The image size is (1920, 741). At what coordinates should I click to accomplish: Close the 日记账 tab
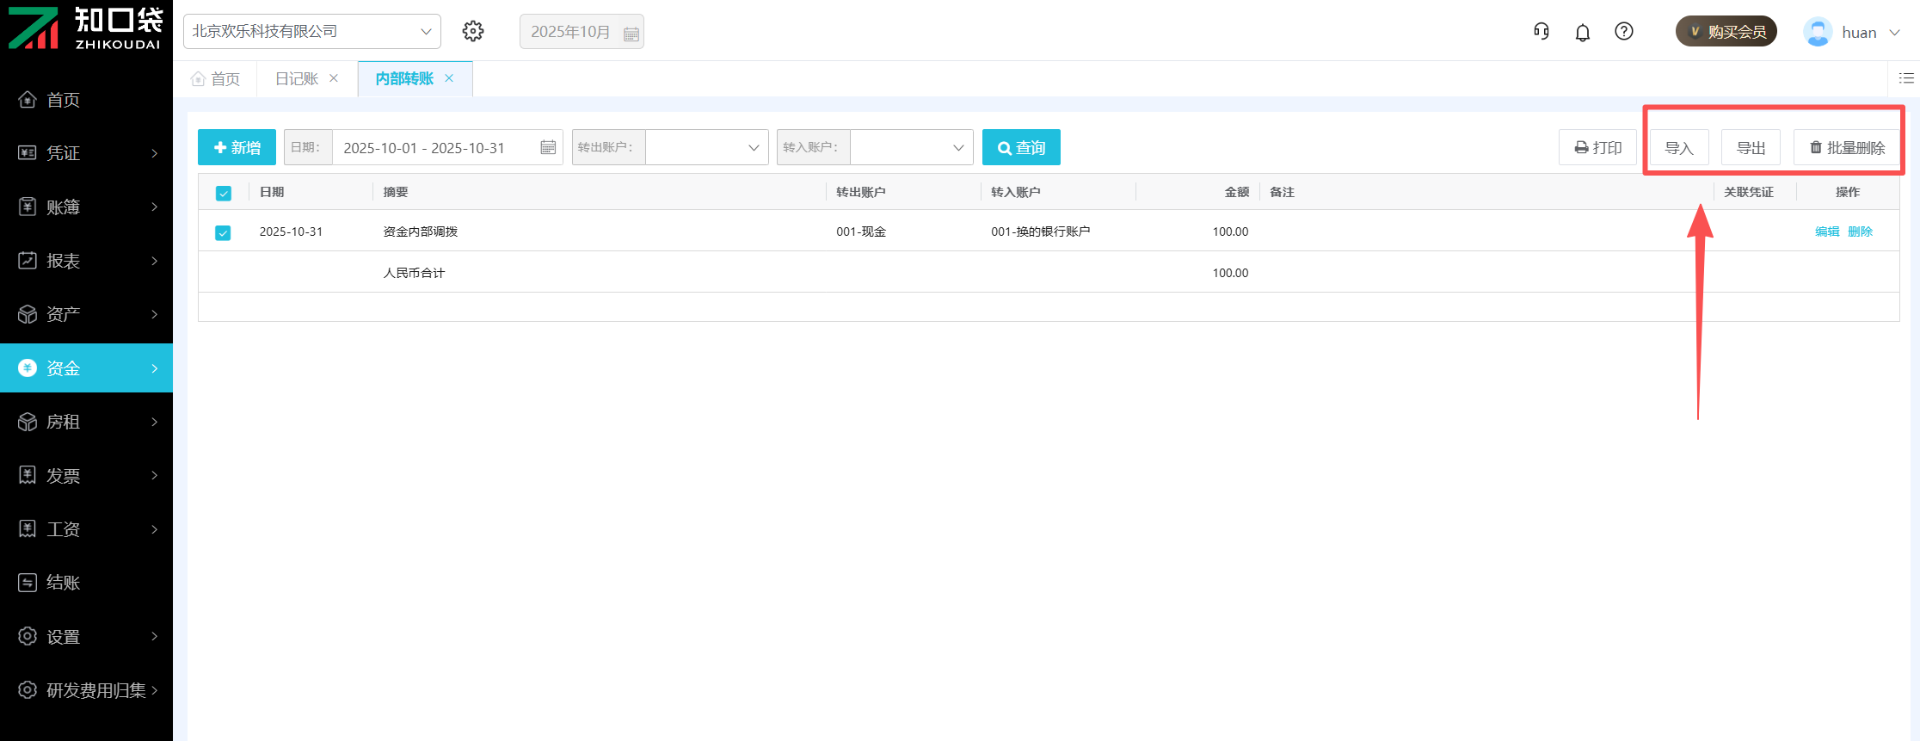click(x=334, y=78)
